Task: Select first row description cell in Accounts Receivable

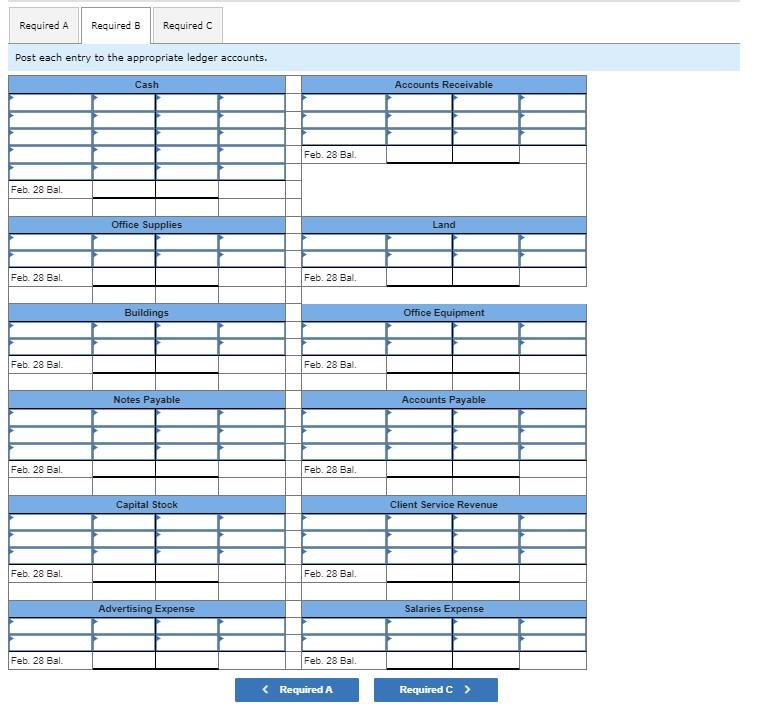Action: pyautogui.click(x=344, y=103)
